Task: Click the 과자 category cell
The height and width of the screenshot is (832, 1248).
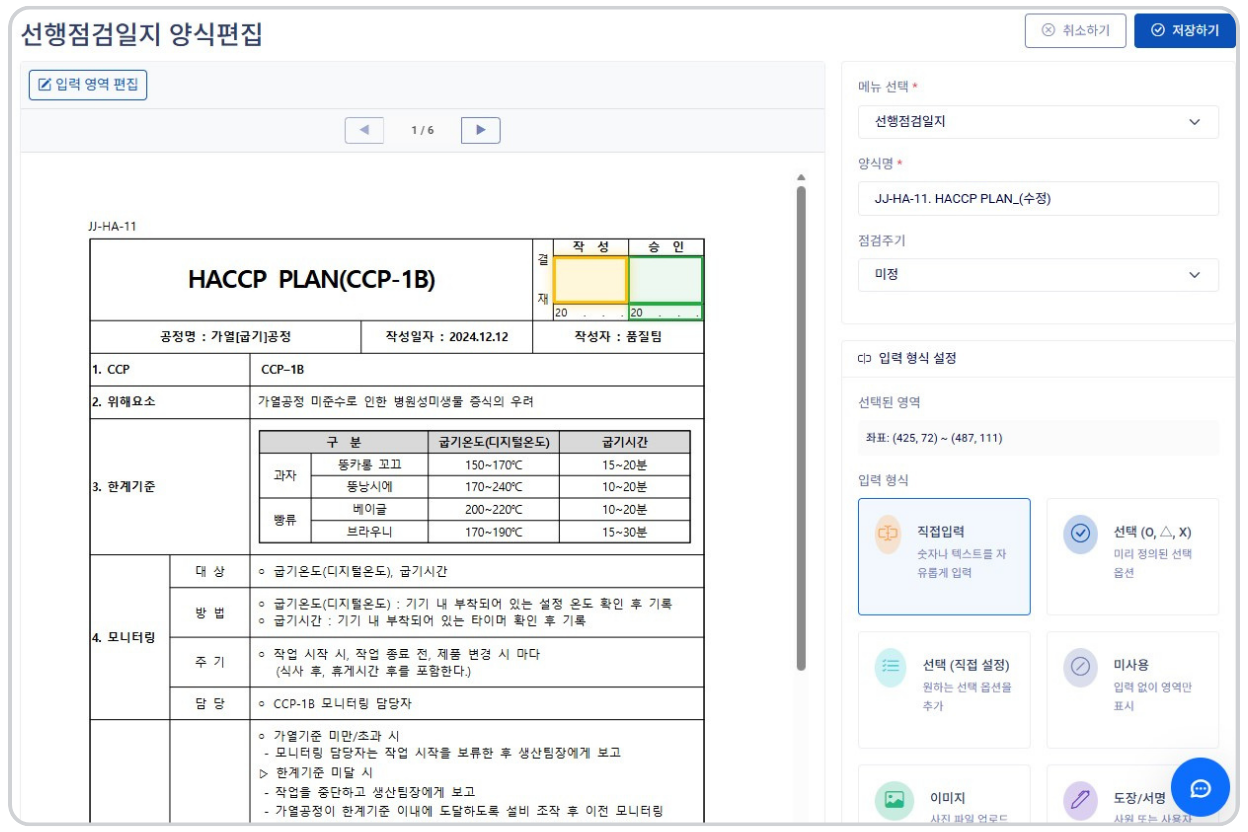Action: coord(286,476)
